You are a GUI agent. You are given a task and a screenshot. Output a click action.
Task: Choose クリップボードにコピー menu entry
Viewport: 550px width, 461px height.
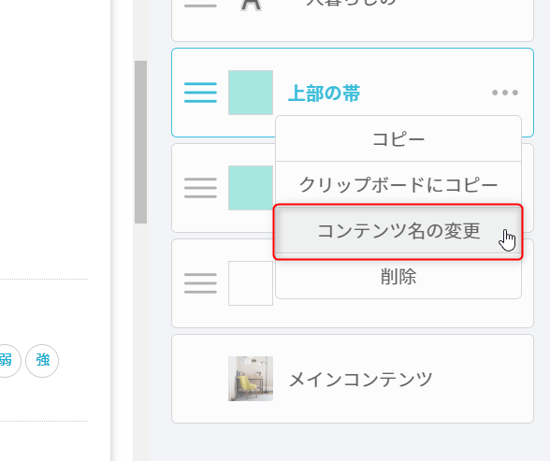click(398, 185)
